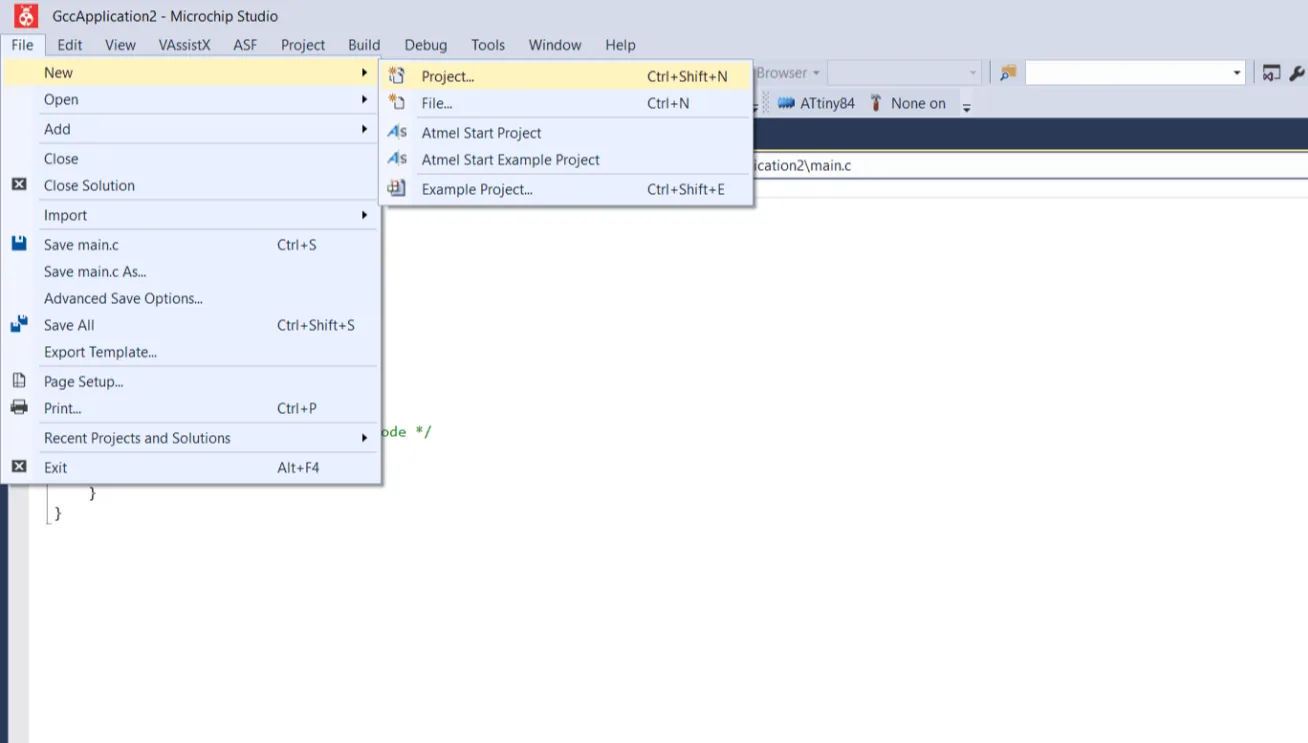
Task: Open the Project menu in the menu bar
Action: coord(303,45)
